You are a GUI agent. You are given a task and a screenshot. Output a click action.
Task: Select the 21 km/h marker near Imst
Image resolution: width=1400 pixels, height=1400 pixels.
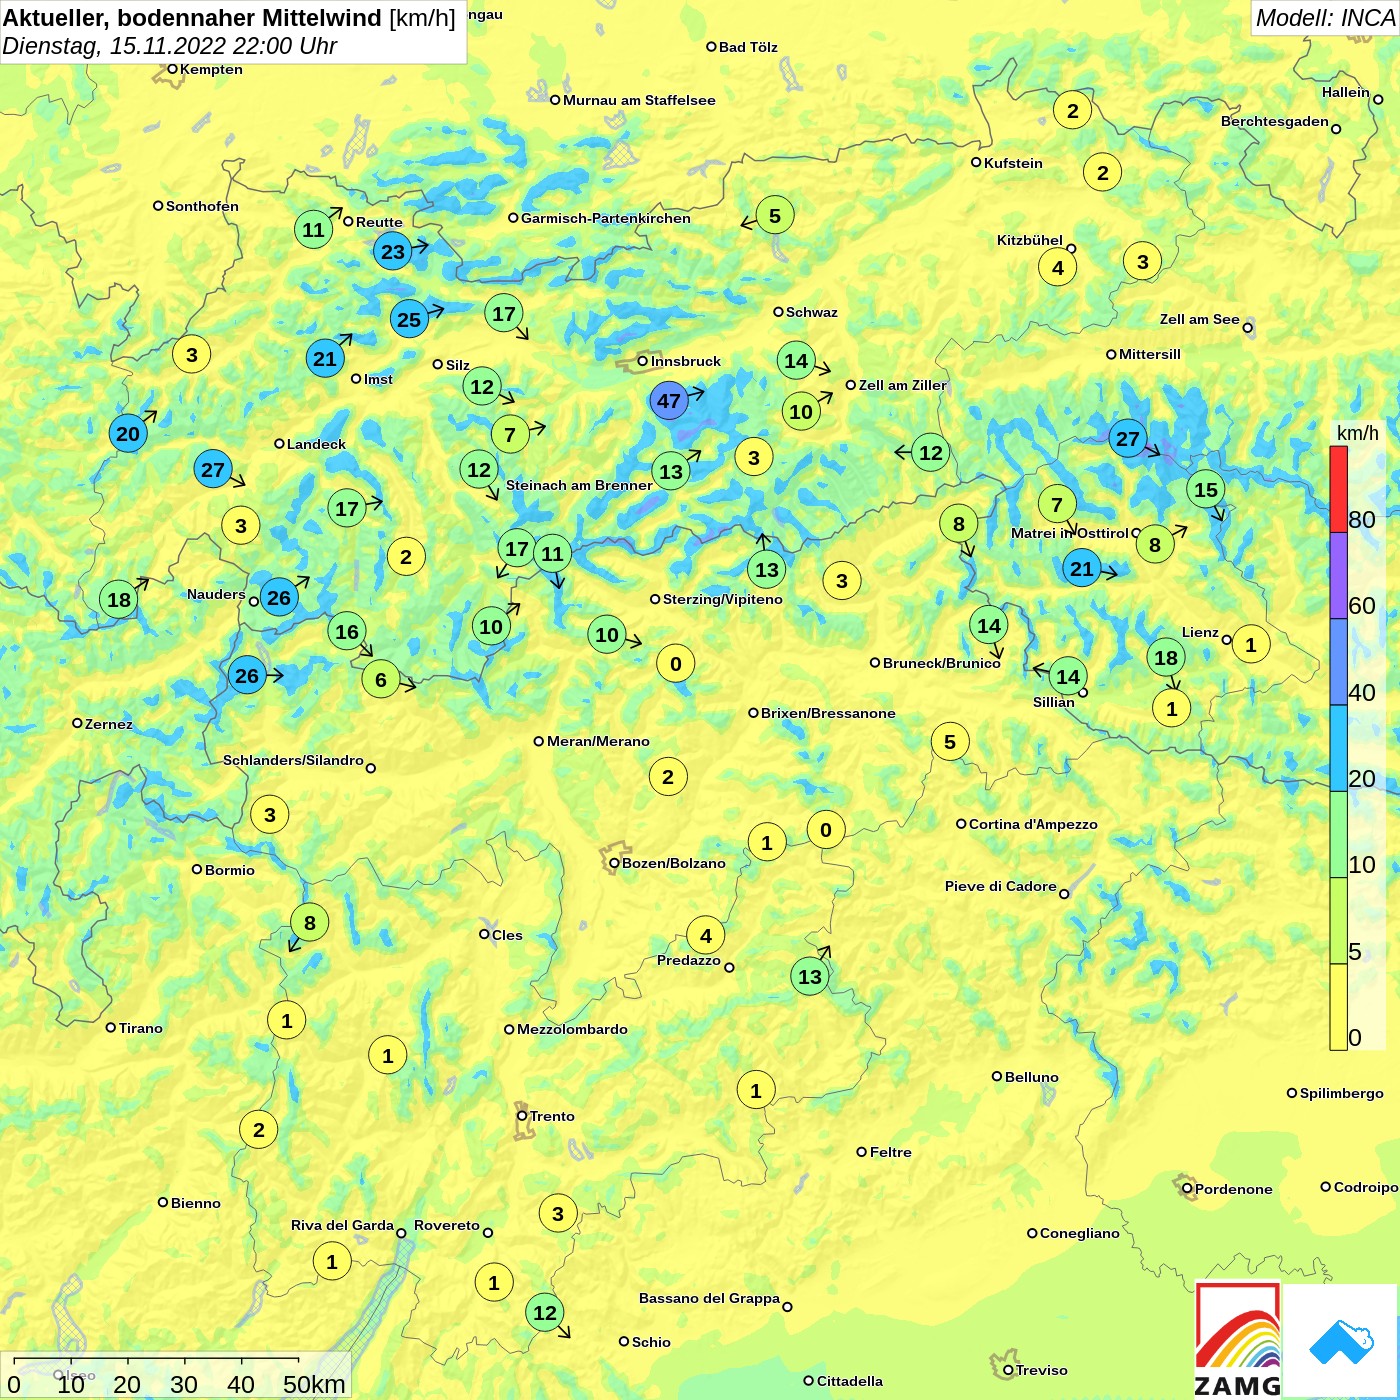coord(325,358)
